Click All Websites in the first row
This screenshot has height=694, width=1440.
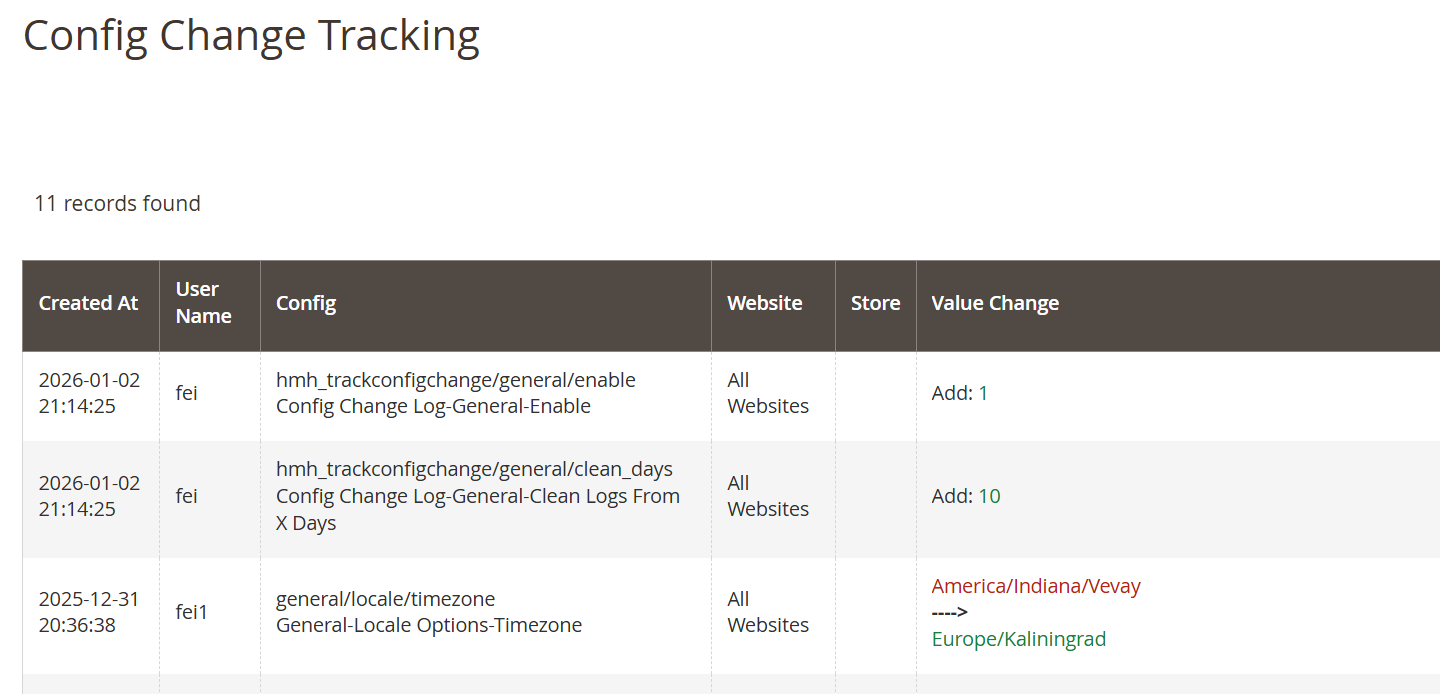(767, 392)
